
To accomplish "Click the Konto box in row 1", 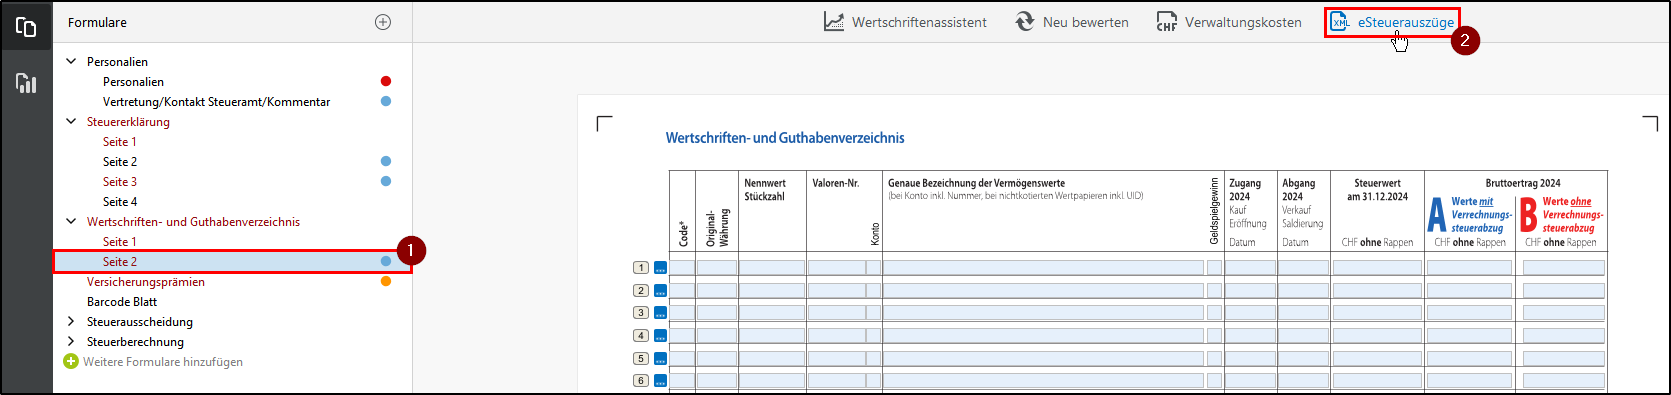I will [x=874, y=268].
